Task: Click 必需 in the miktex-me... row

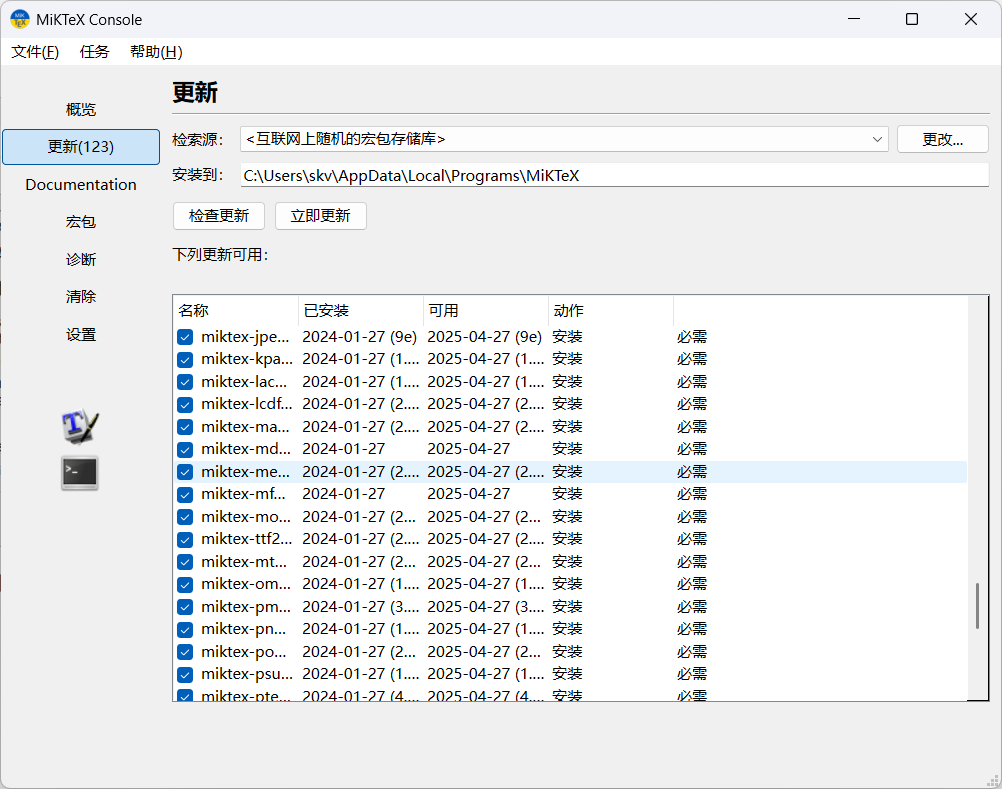Action: [x=692, y=472]
